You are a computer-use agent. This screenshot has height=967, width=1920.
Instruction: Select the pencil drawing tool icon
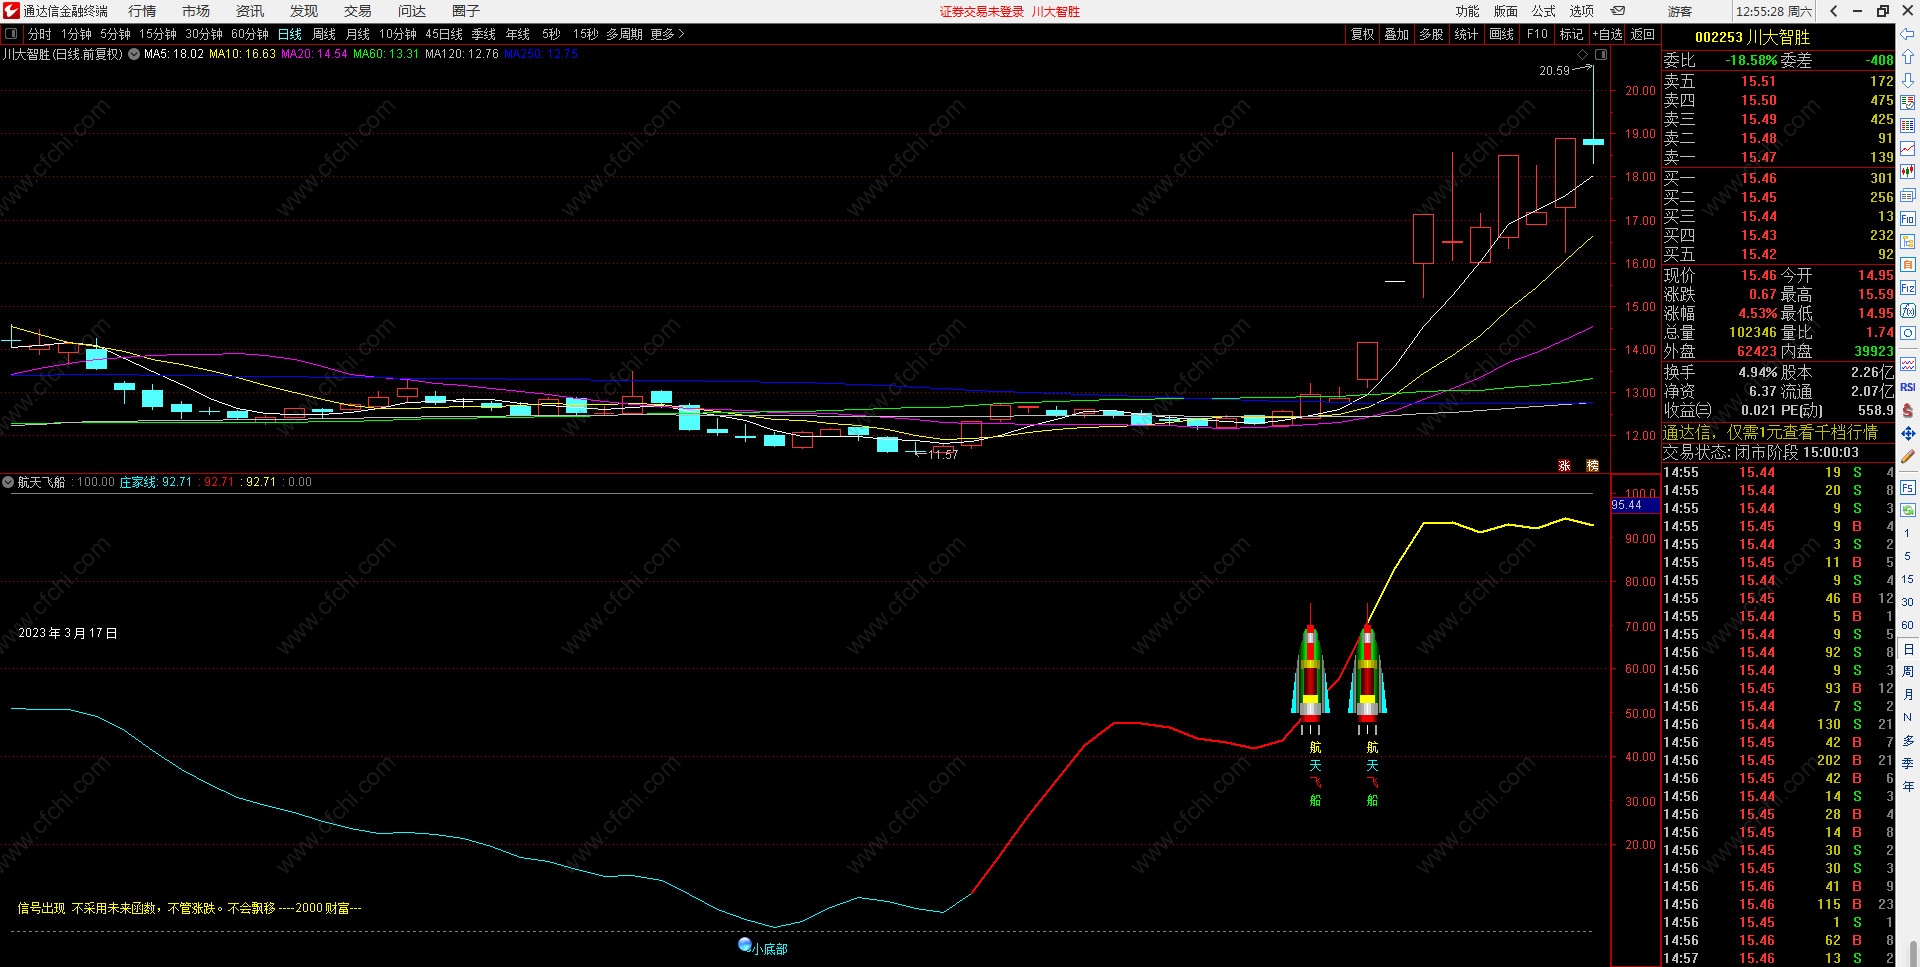(1908, 457)
